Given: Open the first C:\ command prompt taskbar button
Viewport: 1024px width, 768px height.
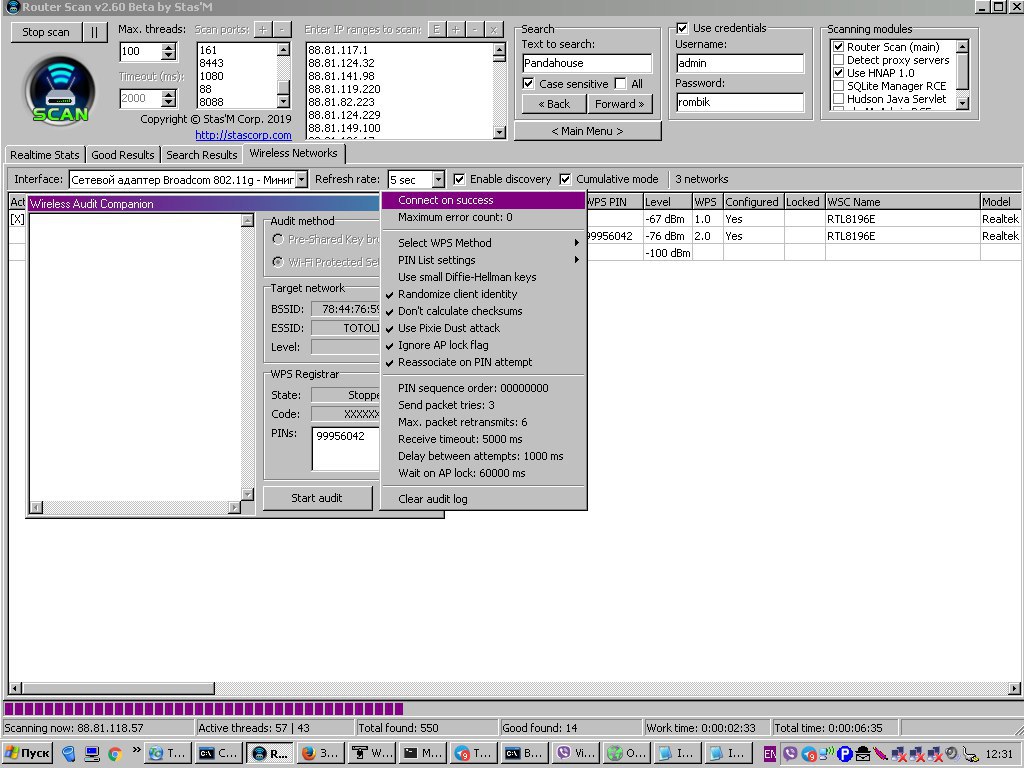Looking at the screenshot, I should (219, 753).
